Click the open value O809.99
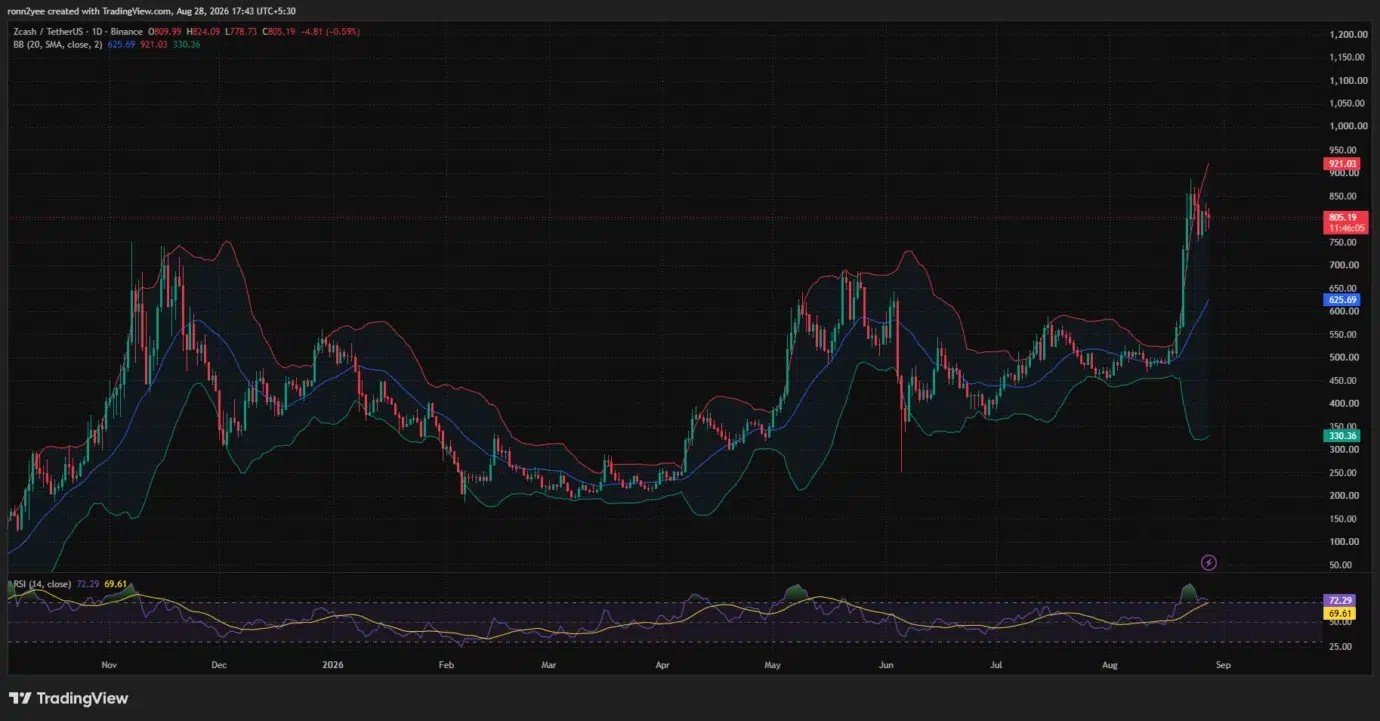The width and height of the screenshot is (1380, 721). [165, 32]
